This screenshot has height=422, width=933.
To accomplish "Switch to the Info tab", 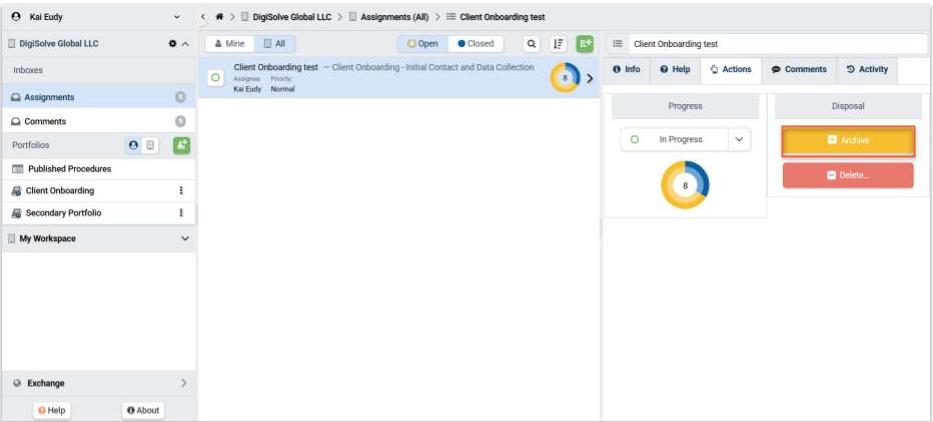I will (627, 70).
